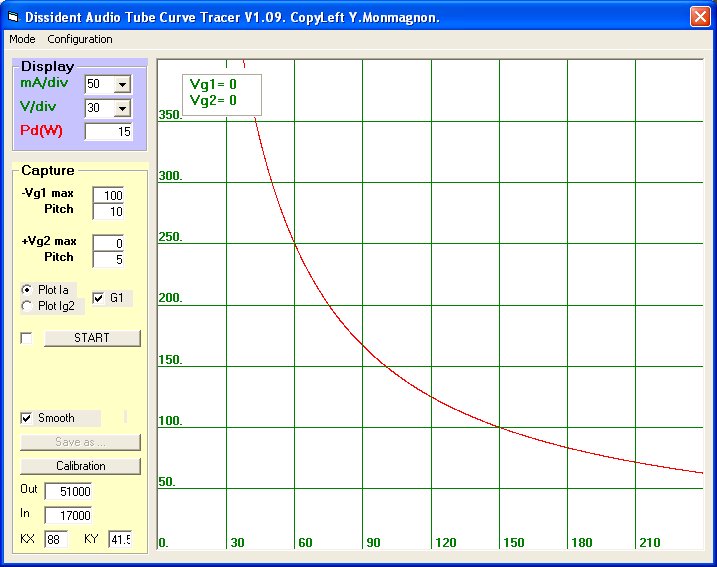The height and width of the screenshot is (567, 717).
Task: Click the Save as ... button
Action: click(80, 442)
